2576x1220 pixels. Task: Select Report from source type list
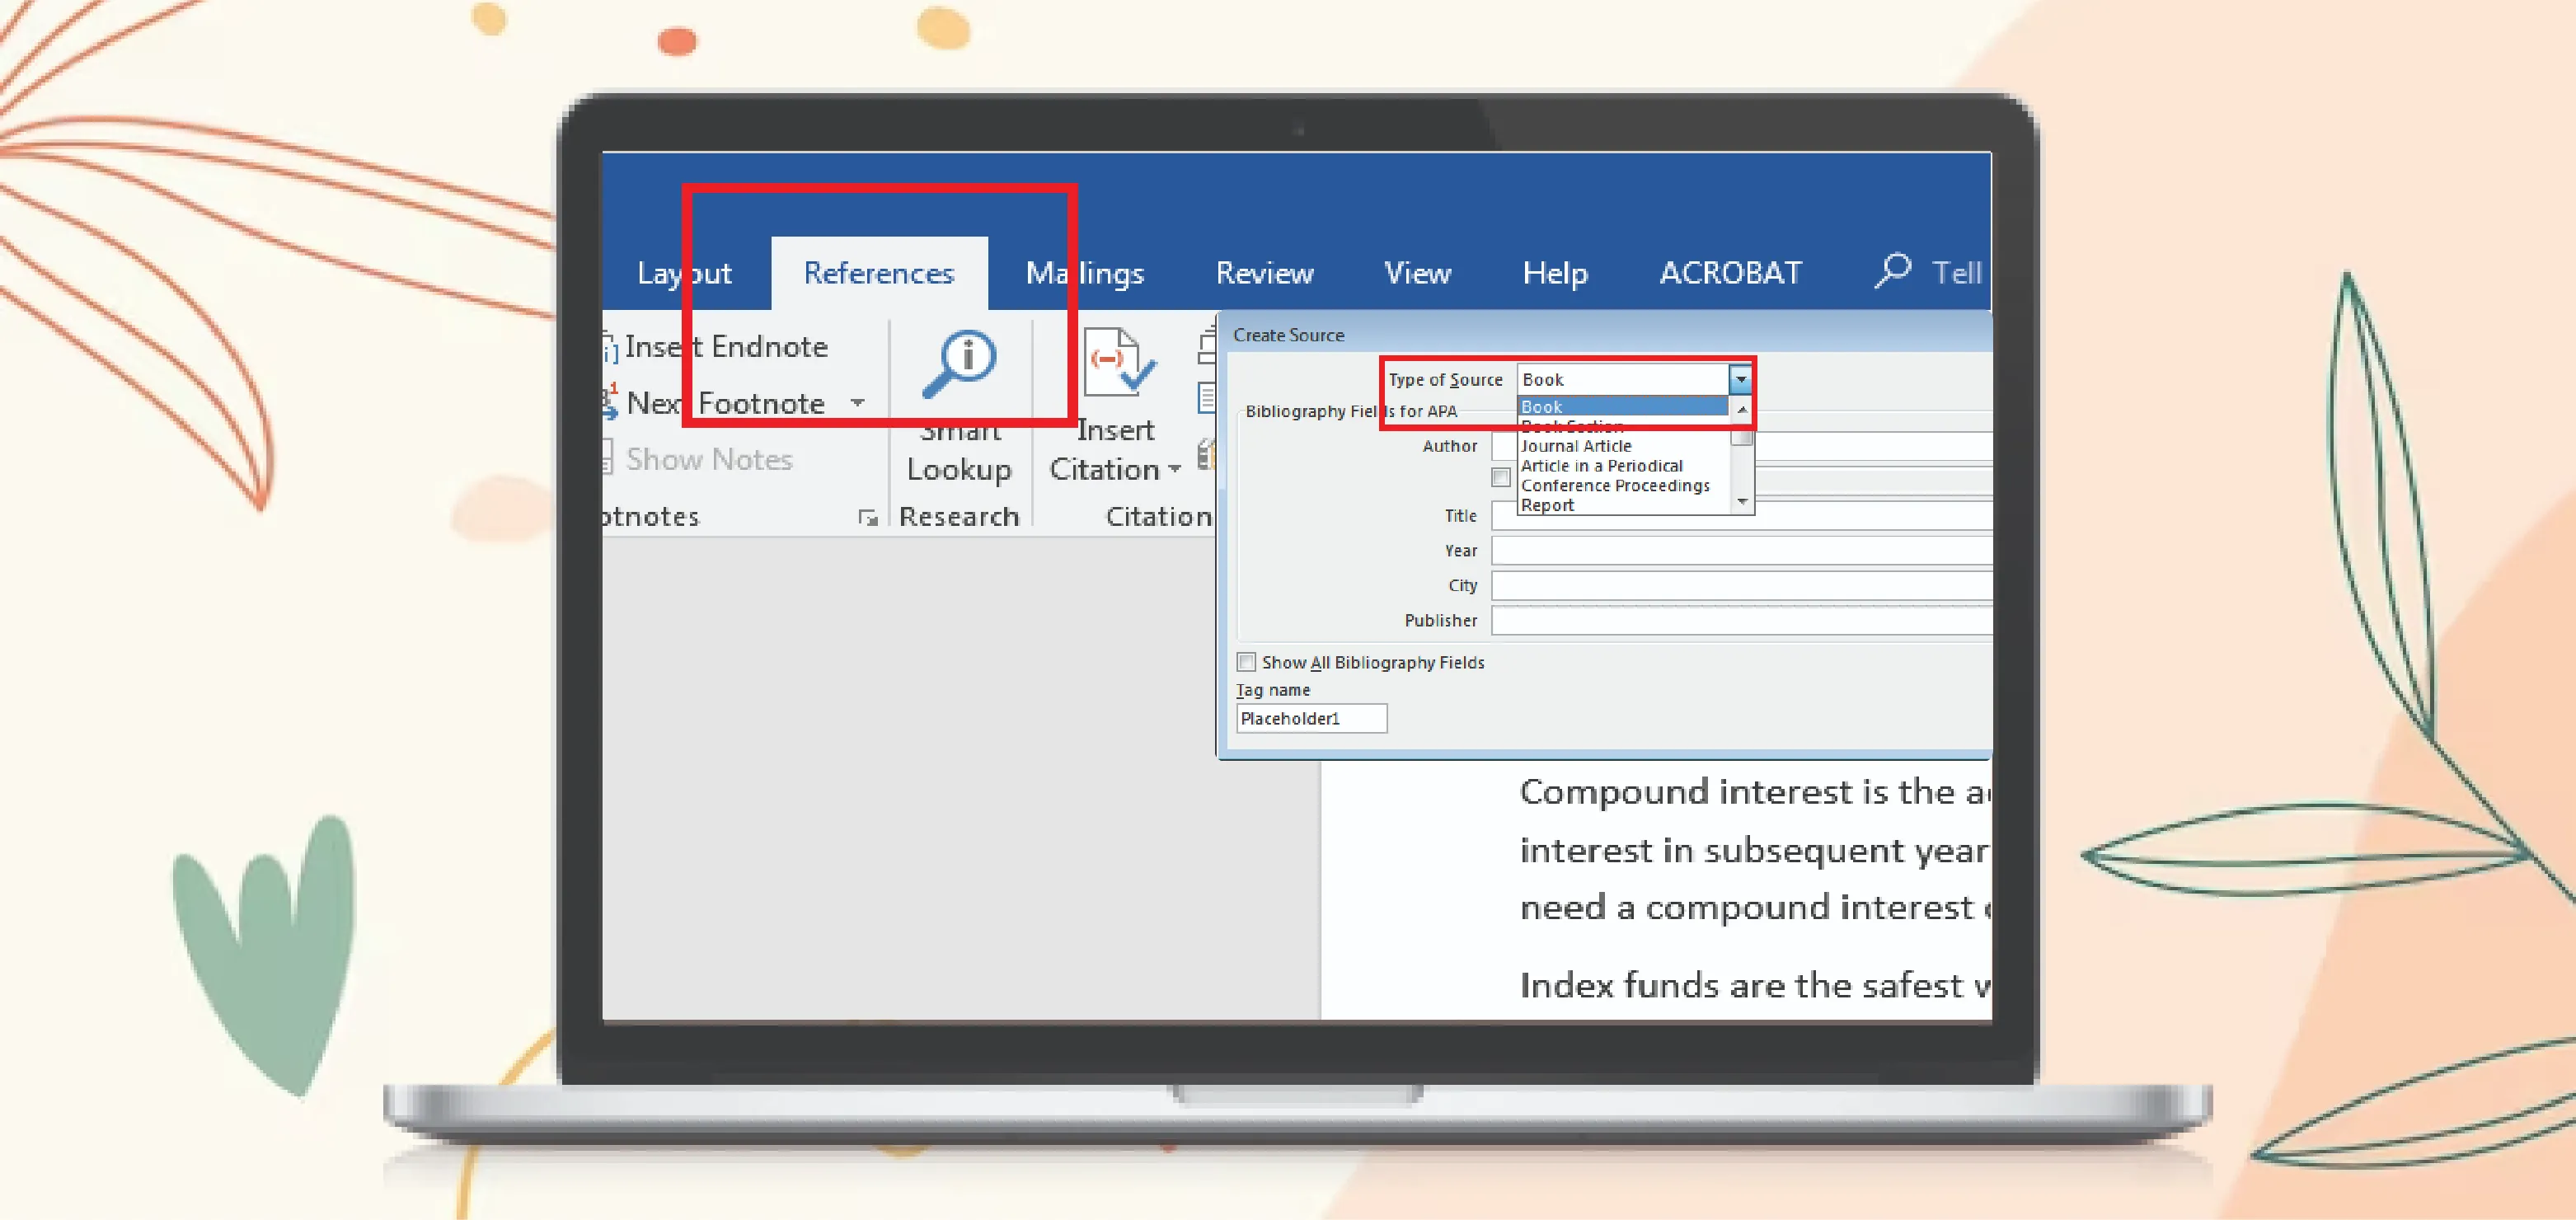pos(1547,506)
